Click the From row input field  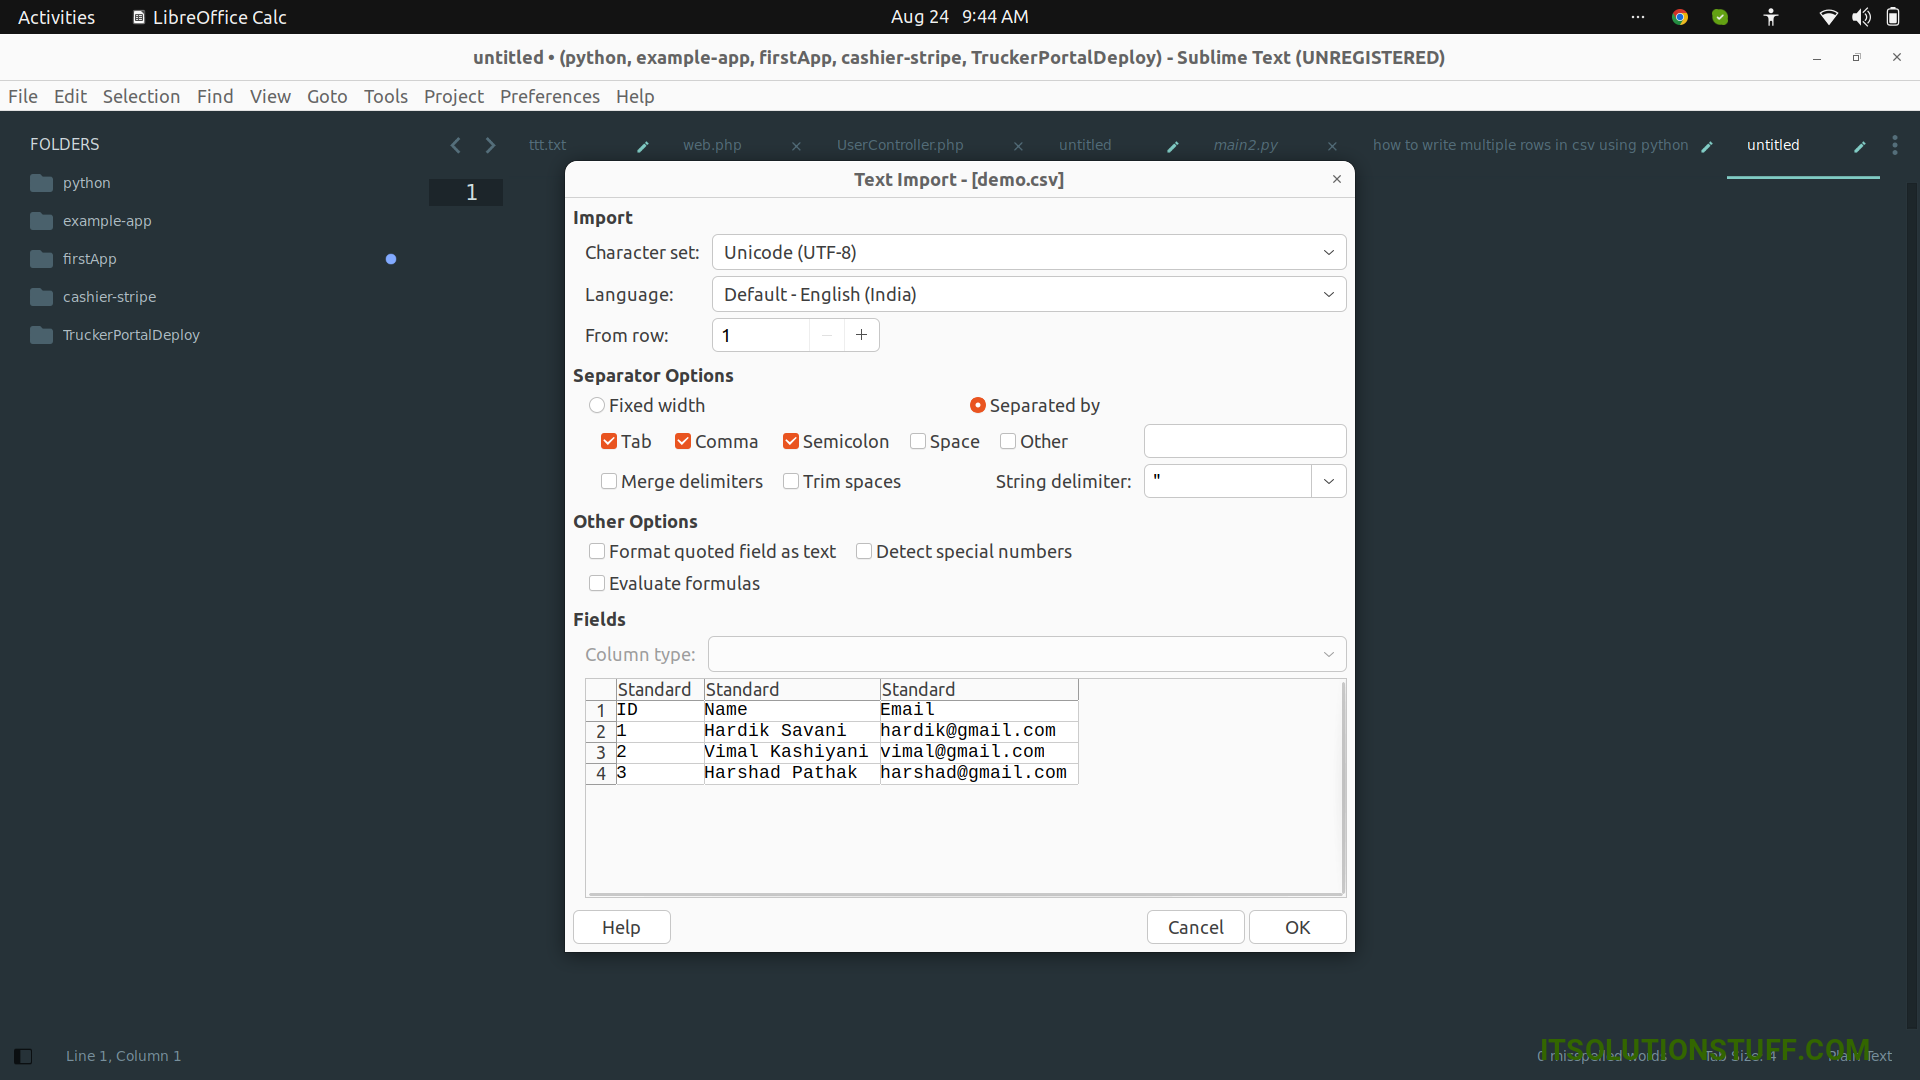pyautogui.click(x=761, y=335)
